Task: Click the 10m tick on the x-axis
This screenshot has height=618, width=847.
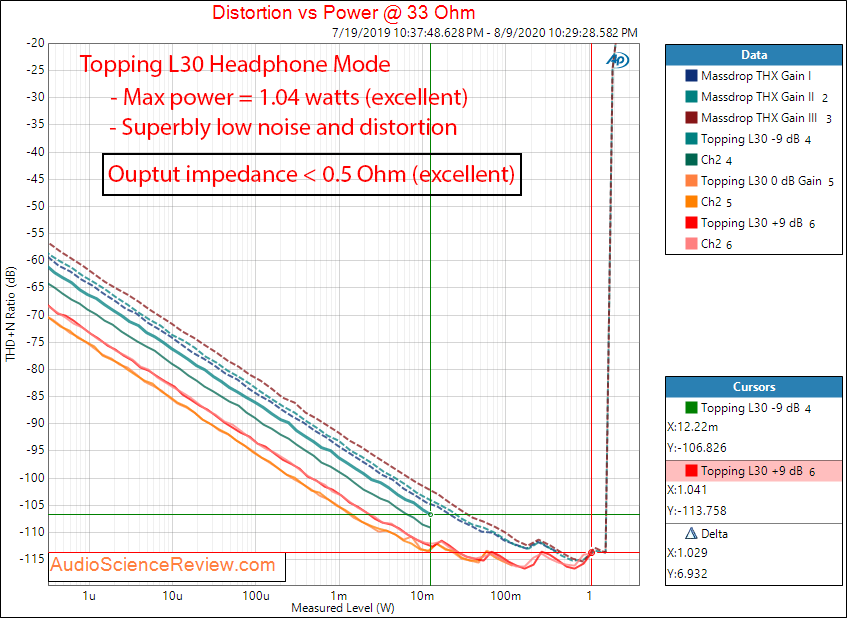Action: coord(422,596)
